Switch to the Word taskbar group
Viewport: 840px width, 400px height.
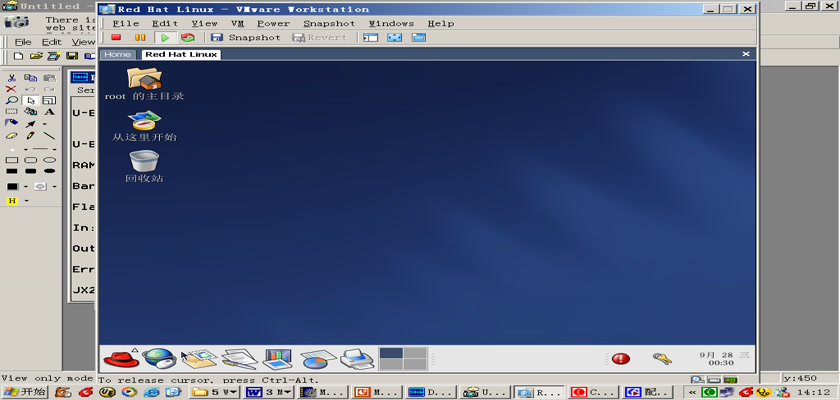268,392
